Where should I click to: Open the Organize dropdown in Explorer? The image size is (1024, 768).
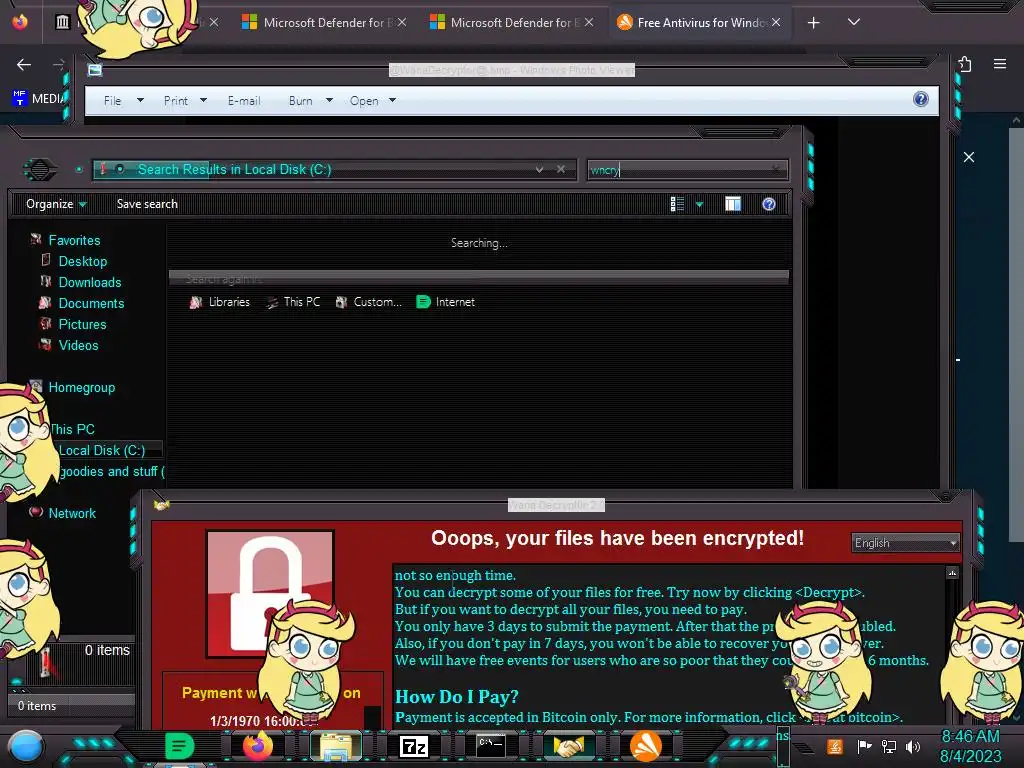(x=56, y=204)
